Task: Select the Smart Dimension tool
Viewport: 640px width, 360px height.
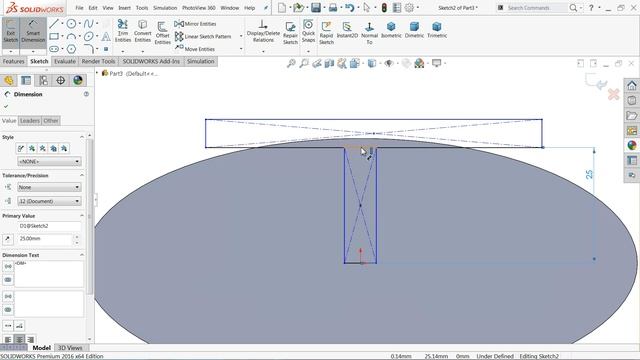Action: [x=33, y=32]
